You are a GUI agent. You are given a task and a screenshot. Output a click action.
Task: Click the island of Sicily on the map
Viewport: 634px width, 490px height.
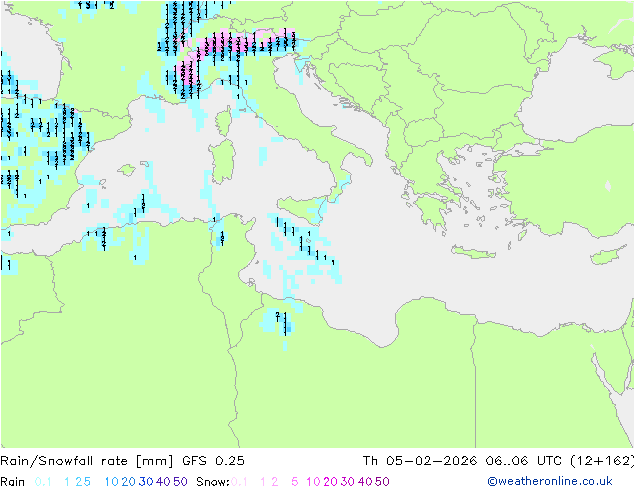point(302,210)
